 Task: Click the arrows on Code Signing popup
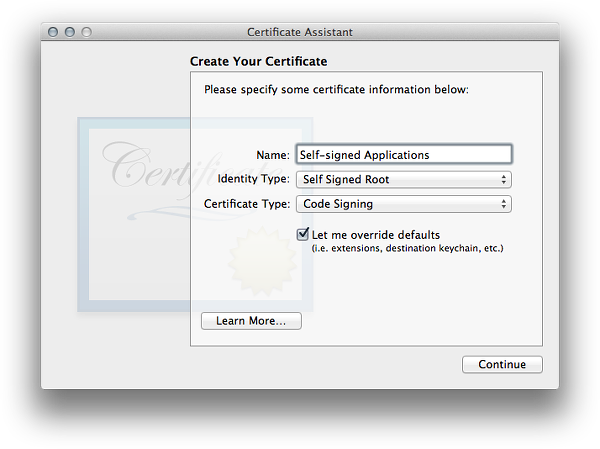pyautogui.click(x=503, y=204)
